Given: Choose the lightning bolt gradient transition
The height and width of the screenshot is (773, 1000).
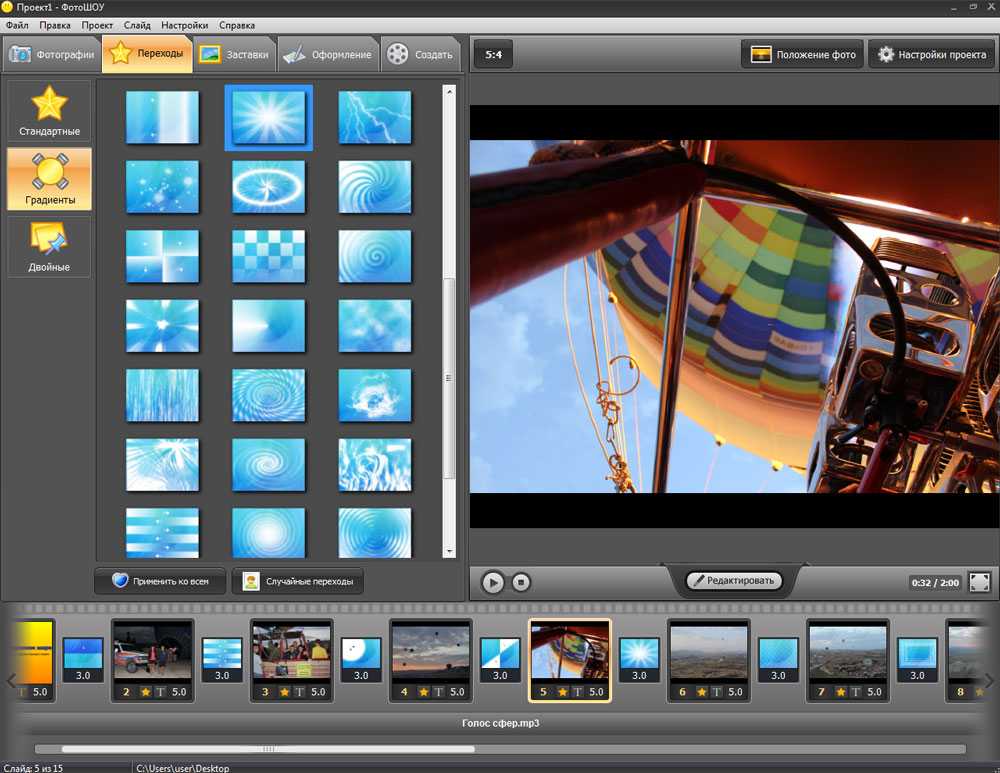Looking at the screenshot, I should 375,117.
